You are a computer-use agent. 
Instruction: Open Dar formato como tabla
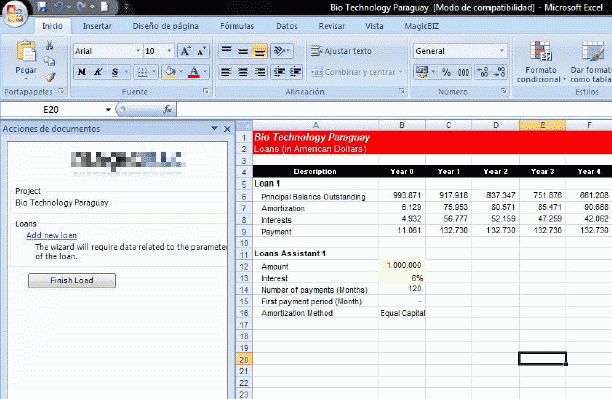[x=591, y=62]
